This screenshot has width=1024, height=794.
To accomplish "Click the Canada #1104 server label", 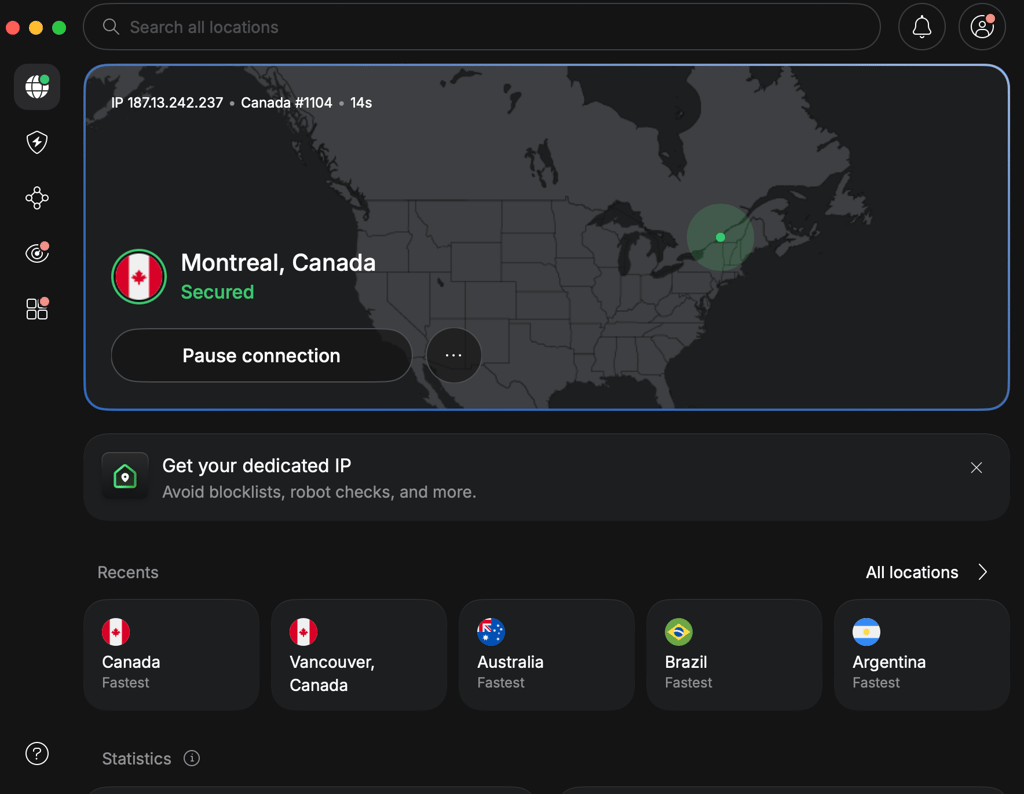I will click(286, 103).
